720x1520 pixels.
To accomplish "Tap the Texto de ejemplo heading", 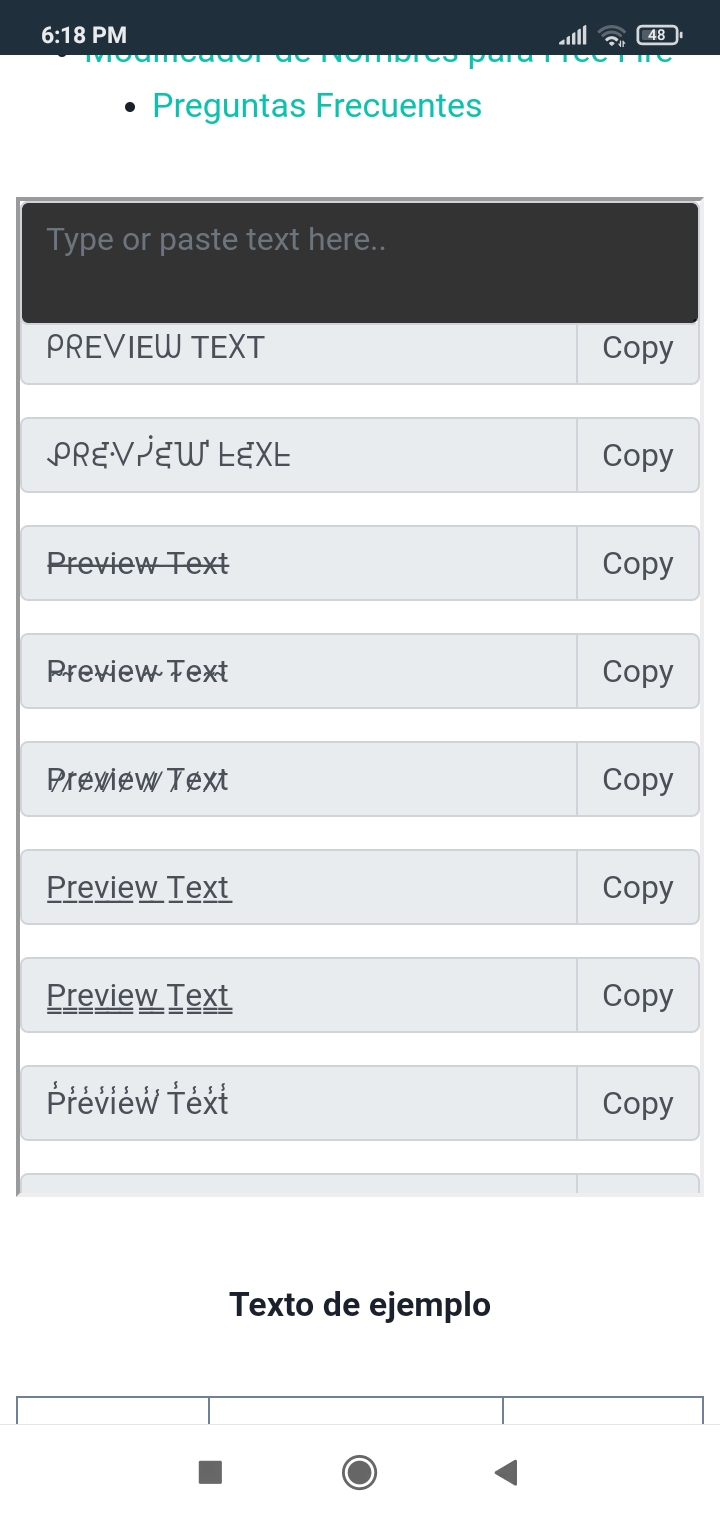I will coord(360,1304).
